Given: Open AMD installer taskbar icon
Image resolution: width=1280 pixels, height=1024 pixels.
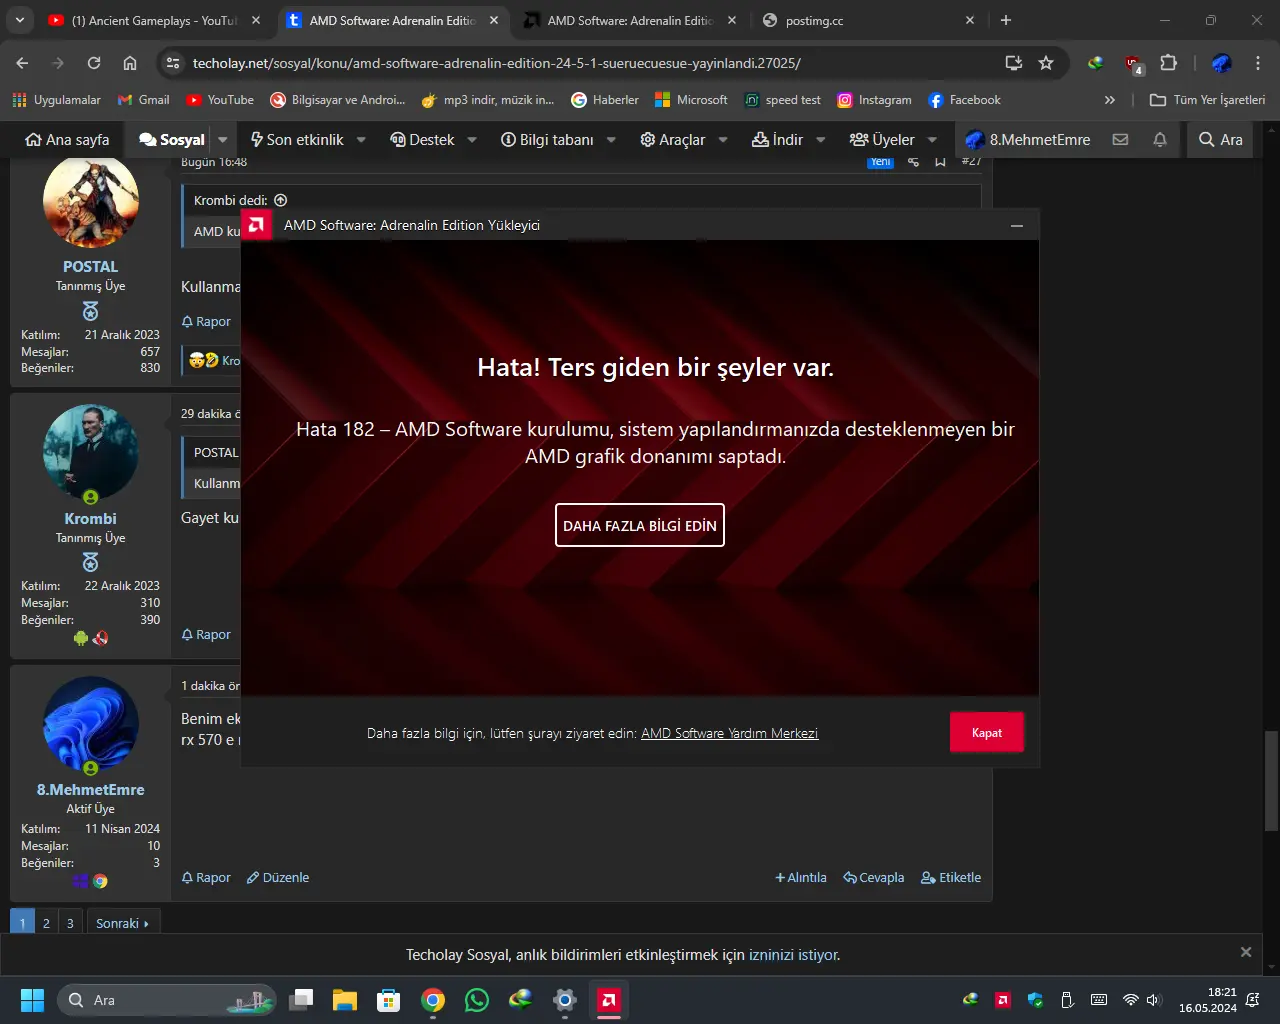Looking at the screenshot, I should click(x=609, y=1000).
